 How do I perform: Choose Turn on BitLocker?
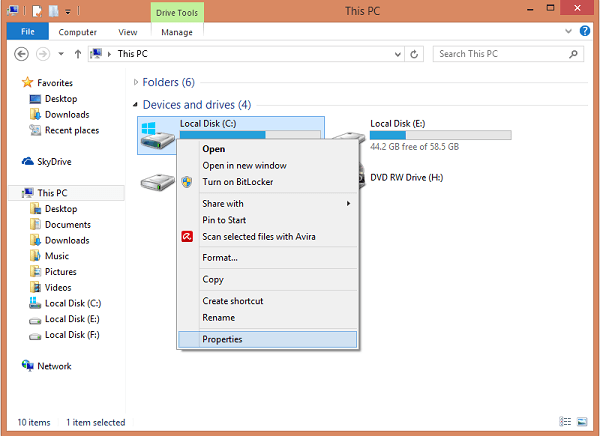click(267, 182)
